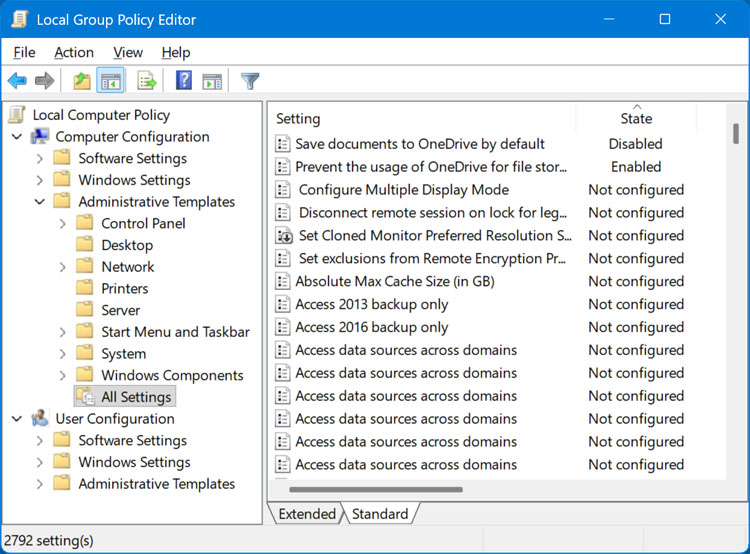The image size is (750, 554).
Task: Select Software Settings under User Configuration
Action: pyautogui.click(x=132, y=440)
